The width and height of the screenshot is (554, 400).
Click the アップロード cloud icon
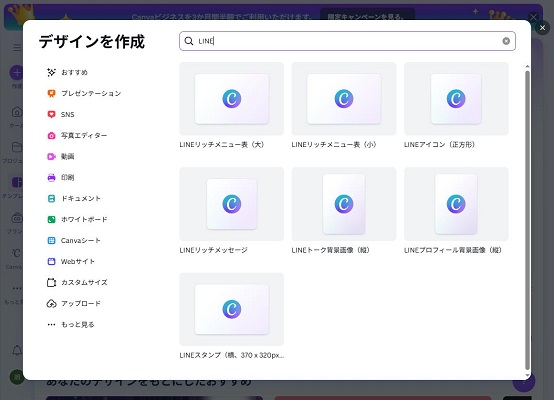tap(51, 304)
